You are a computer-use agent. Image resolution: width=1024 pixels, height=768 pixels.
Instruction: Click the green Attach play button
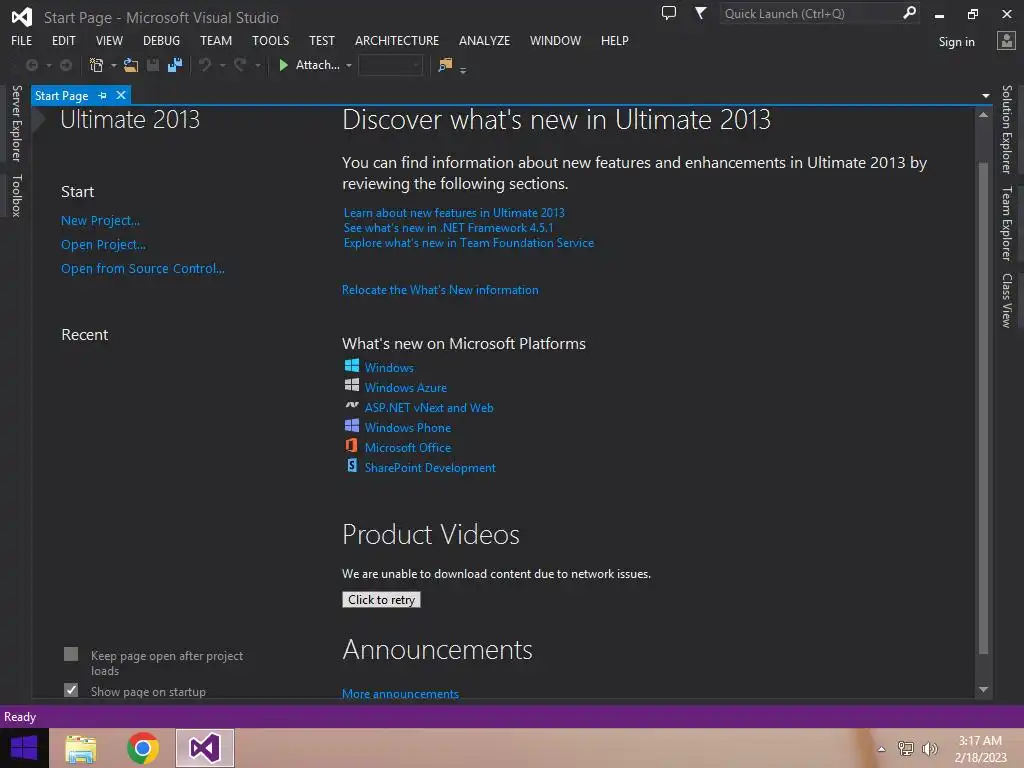[283, 65]
